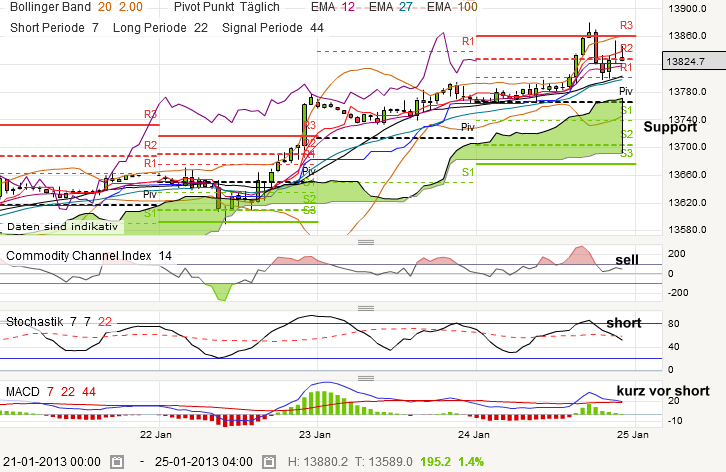Image resolution: width=726 pixels, height=472 pixels.
Task: Grab the divider handle above MACD panel
Action: (x=366, y=378)
